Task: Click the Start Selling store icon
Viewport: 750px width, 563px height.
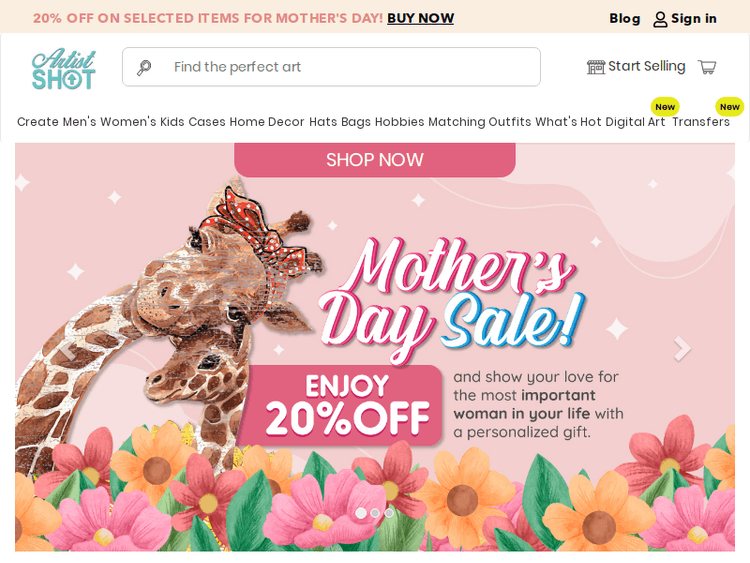Action: [596, 67]
